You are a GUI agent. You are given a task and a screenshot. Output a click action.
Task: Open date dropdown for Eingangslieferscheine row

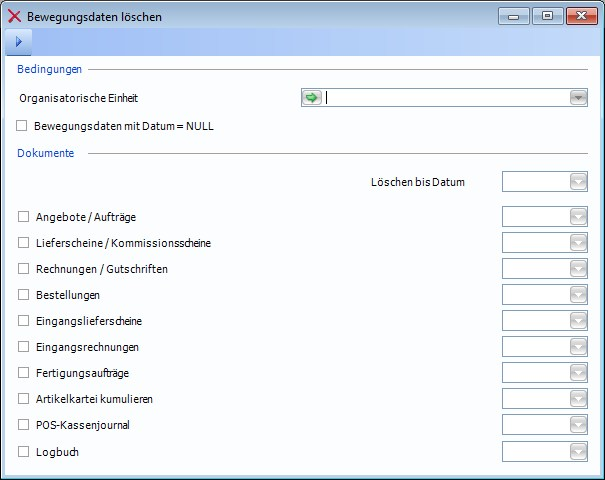[x=578, y=321]
